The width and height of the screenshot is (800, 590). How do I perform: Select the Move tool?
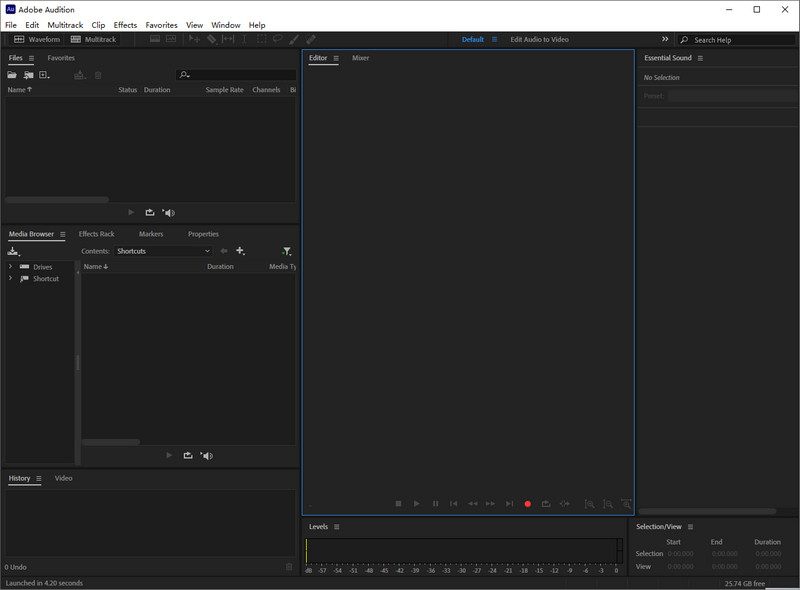195,39
